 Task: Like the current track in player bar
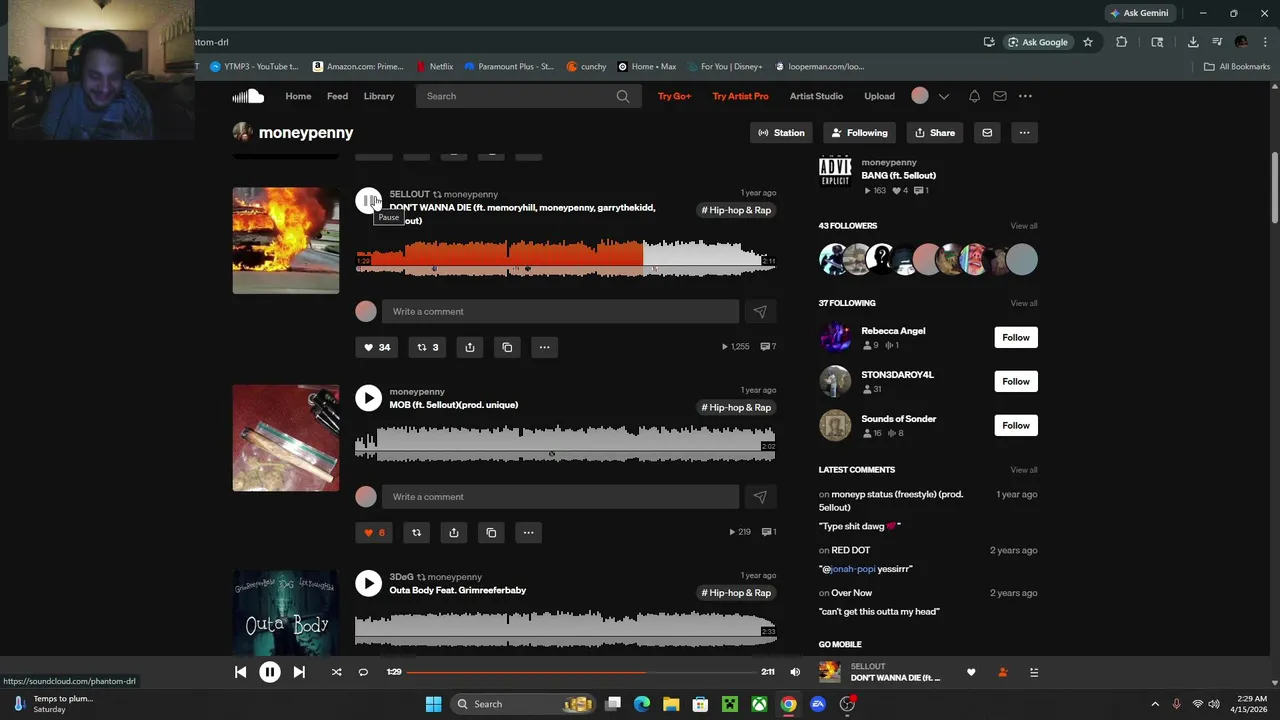[x=971, y=672]
